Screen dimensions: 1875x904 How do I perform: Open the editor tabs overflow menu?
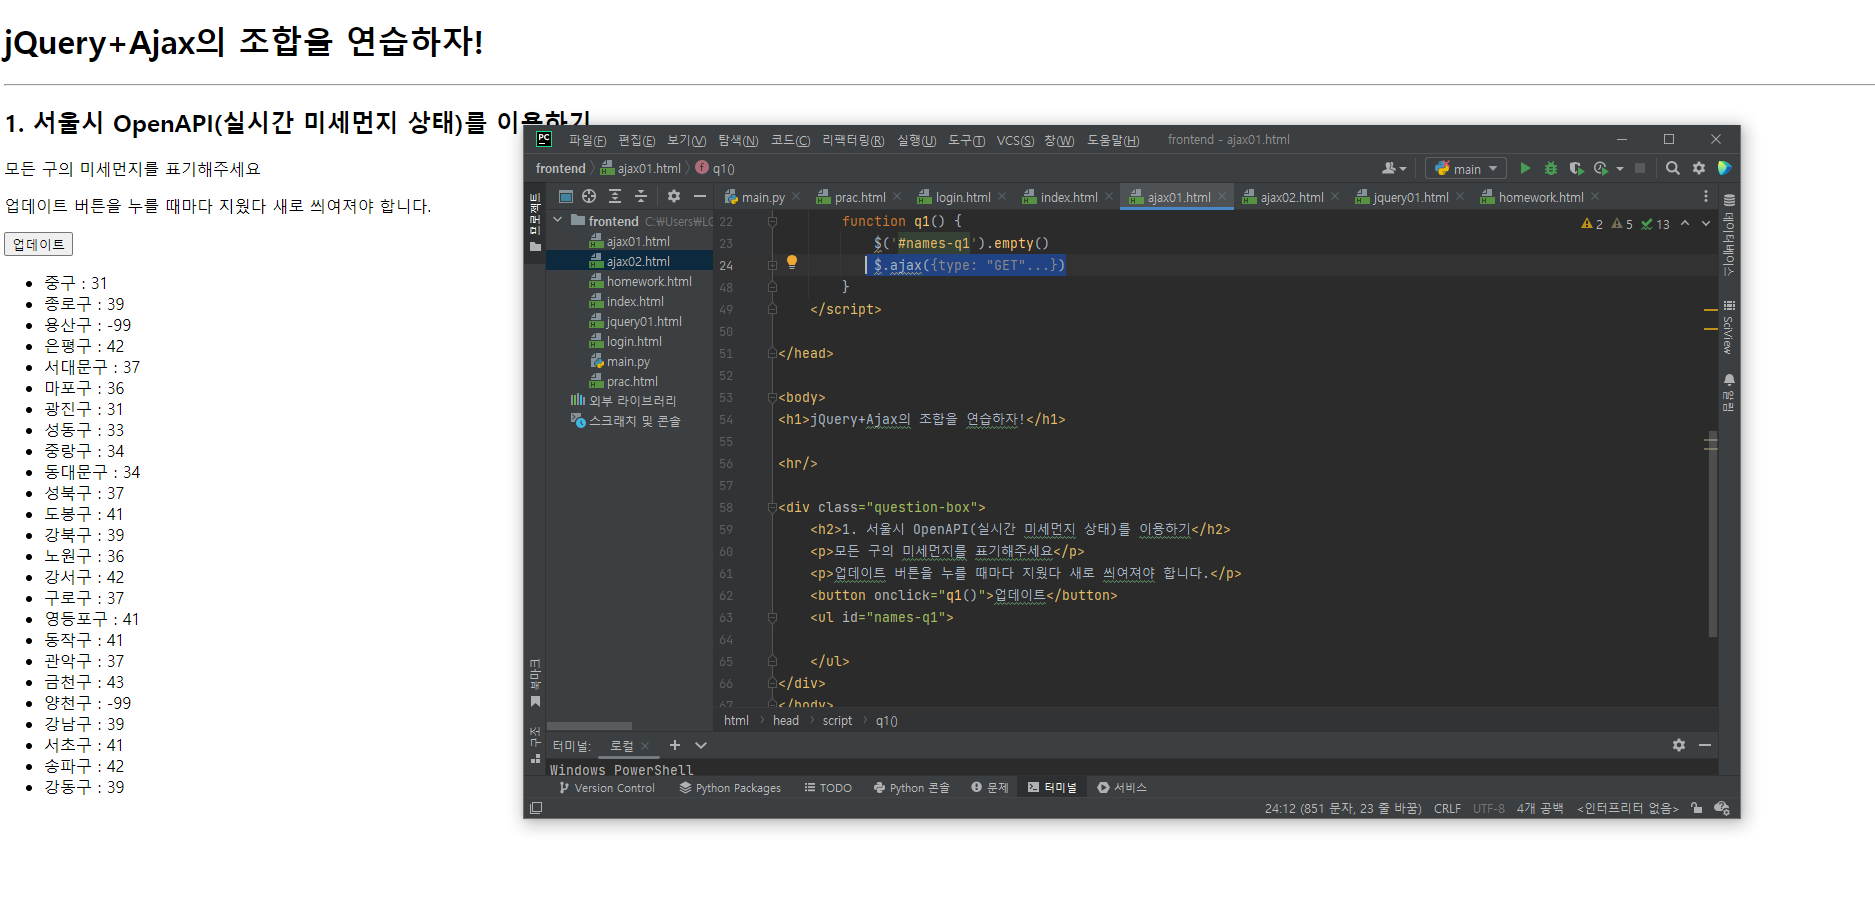click(x=1706, y=196)
